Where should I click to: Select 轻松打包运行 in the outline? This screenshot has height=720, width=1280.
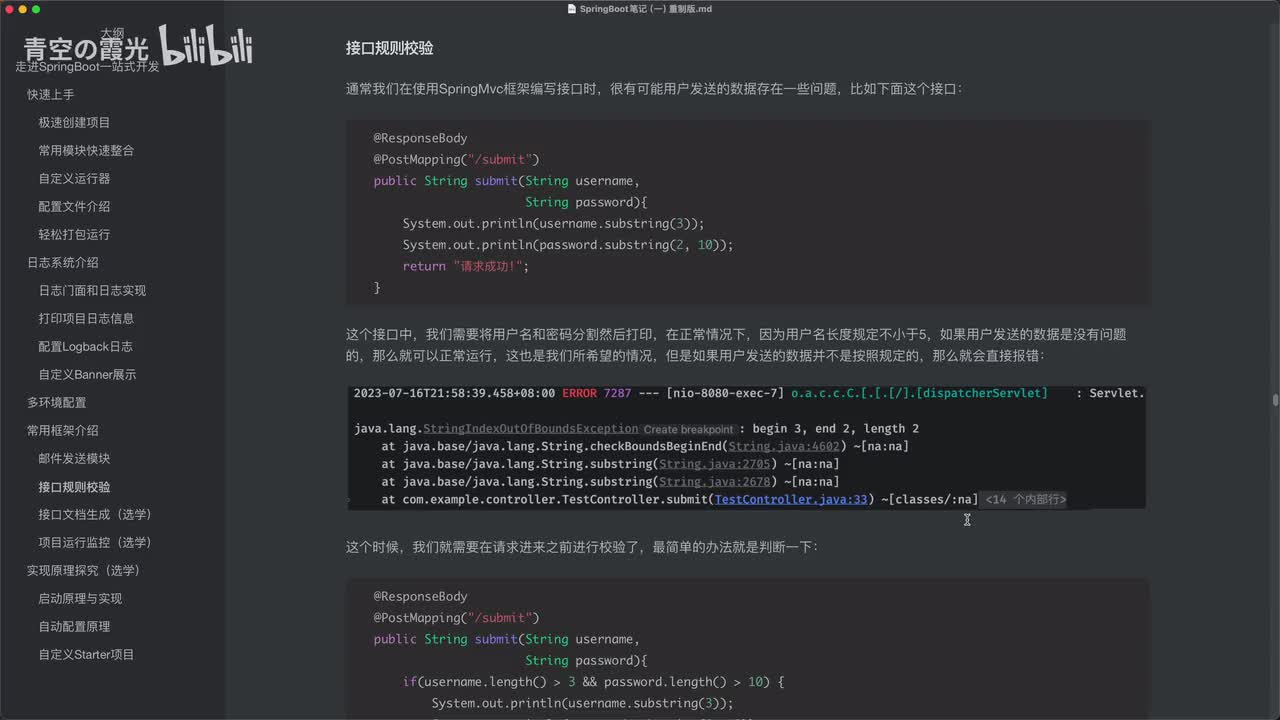point(74,234)
